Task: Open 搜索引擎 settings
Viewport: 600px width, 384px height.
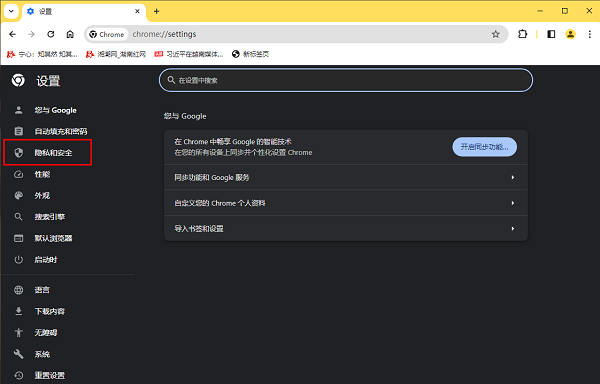Action: 50,217
